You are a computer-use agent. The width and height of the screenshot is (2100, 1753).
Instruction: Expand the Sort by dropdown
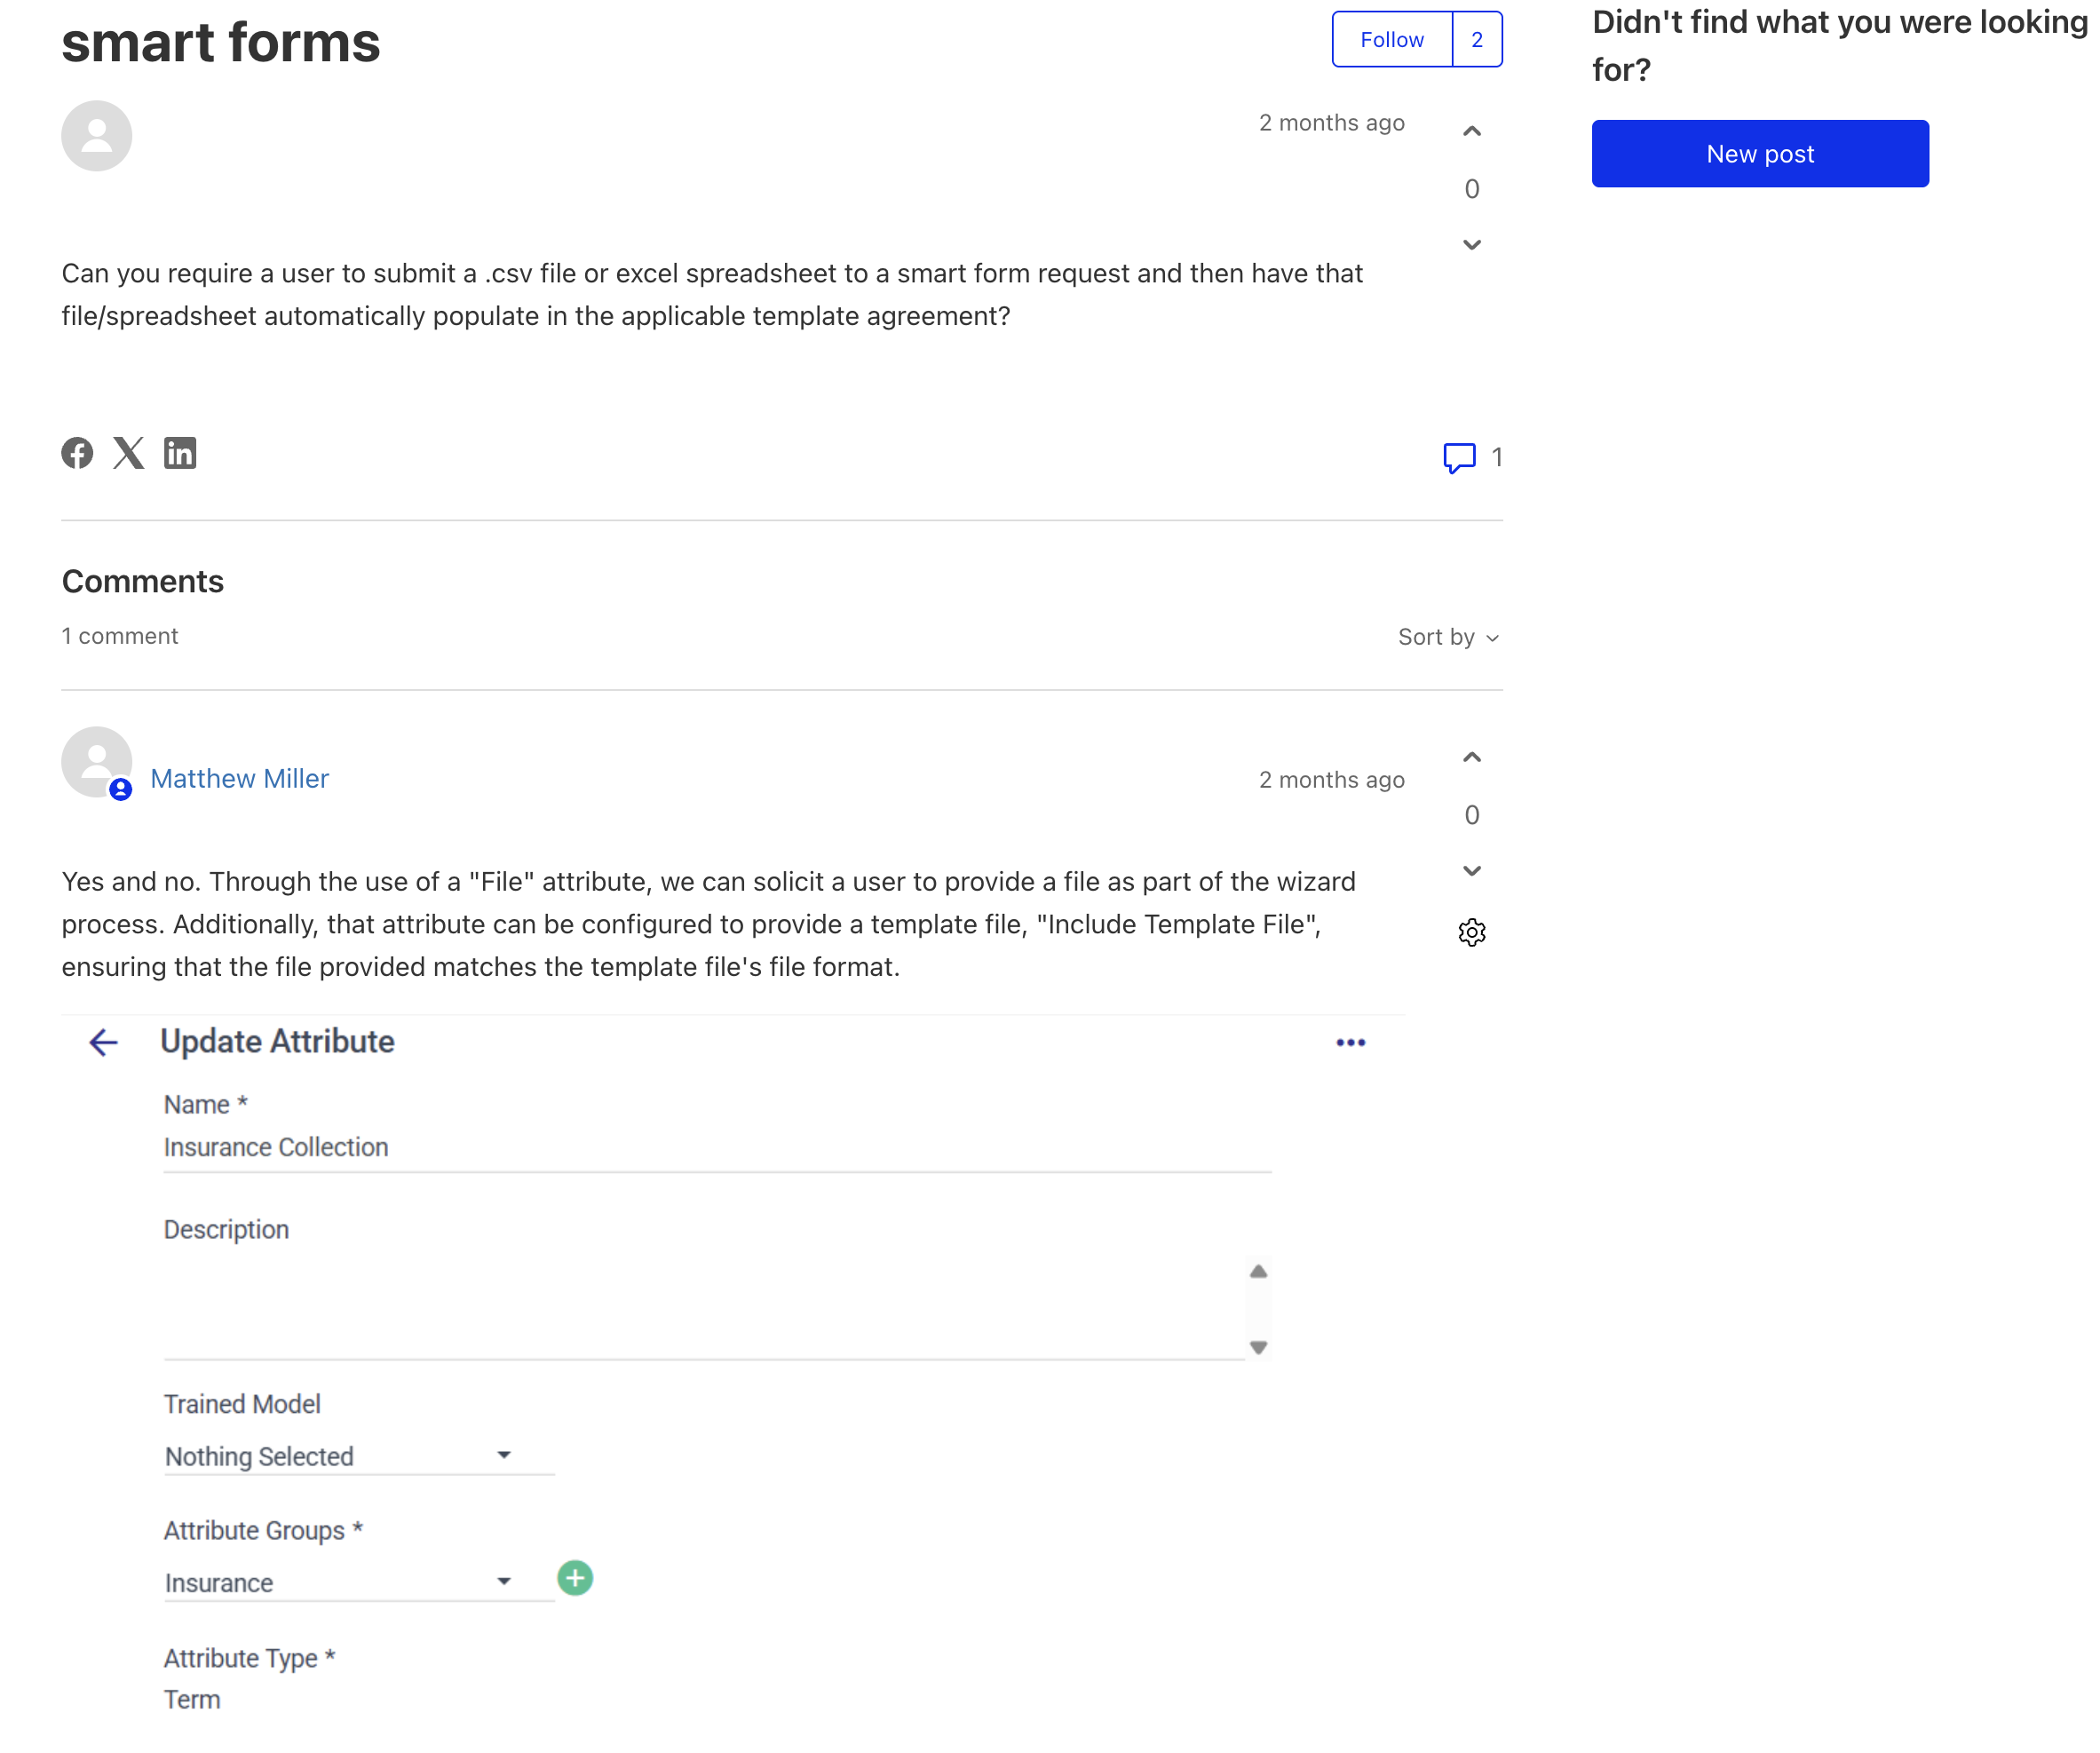pos(1447,637)
